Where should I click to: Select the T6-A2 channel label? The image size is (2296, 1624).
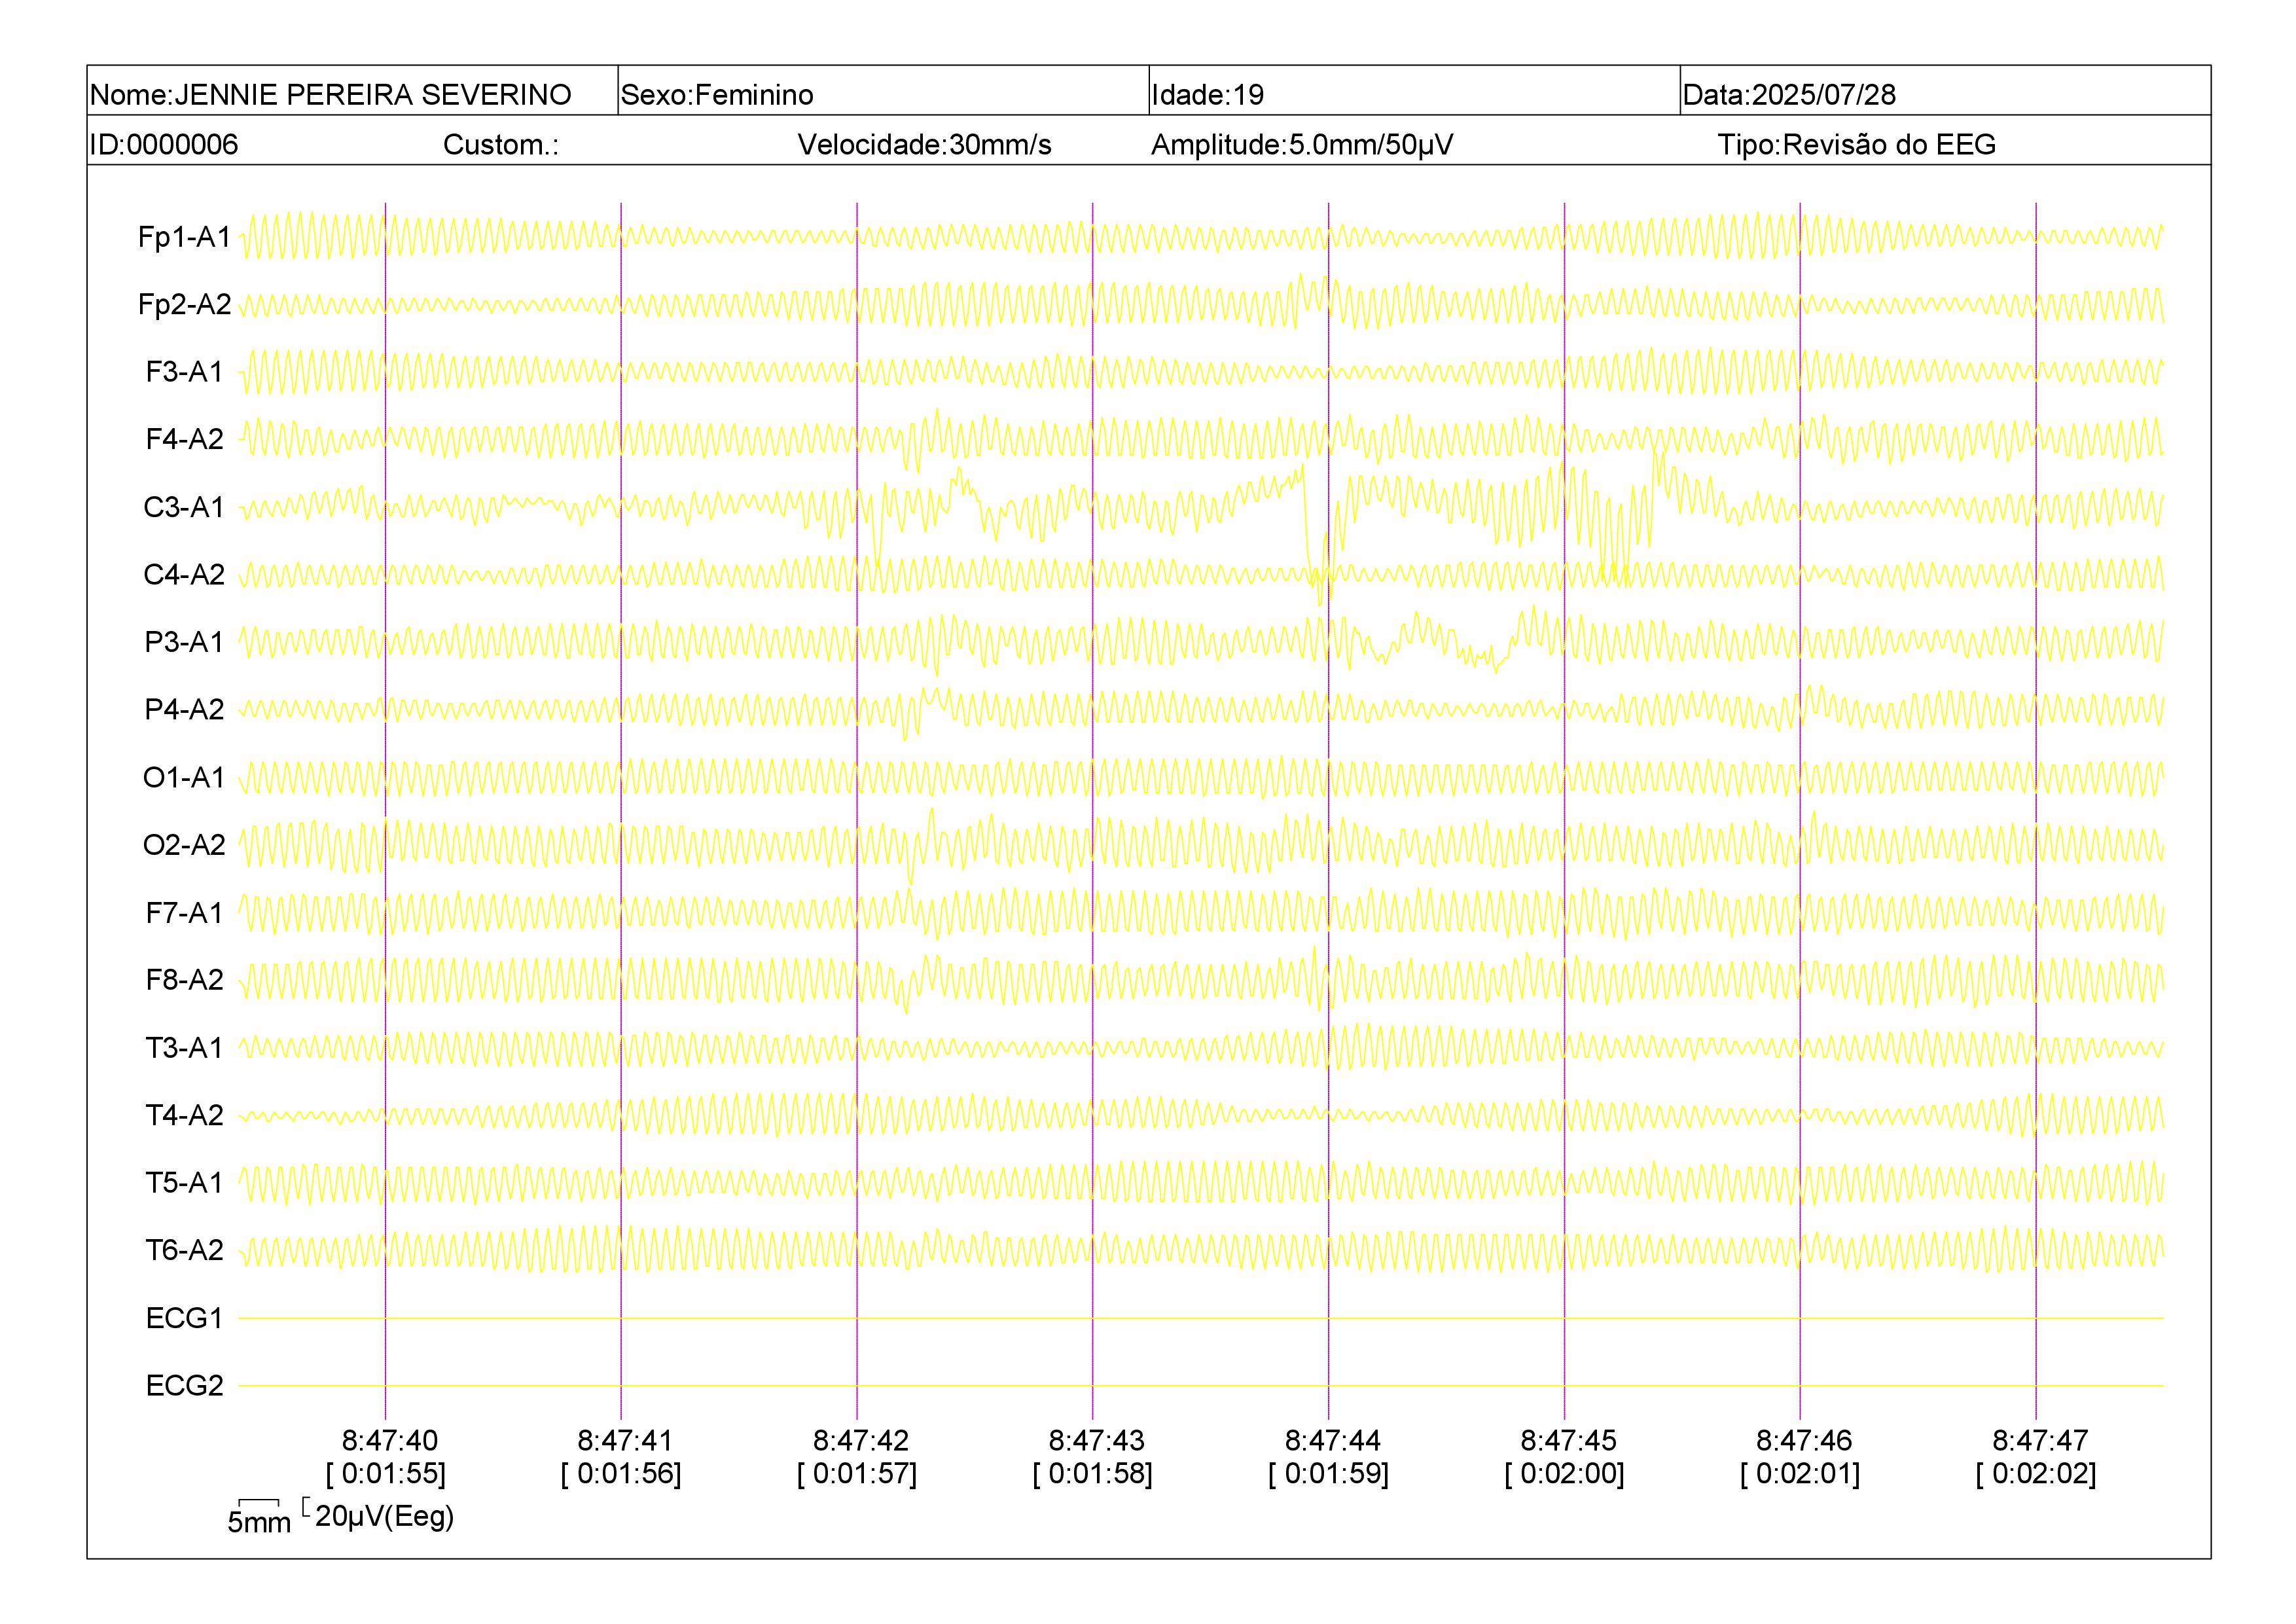(185, 1250)
